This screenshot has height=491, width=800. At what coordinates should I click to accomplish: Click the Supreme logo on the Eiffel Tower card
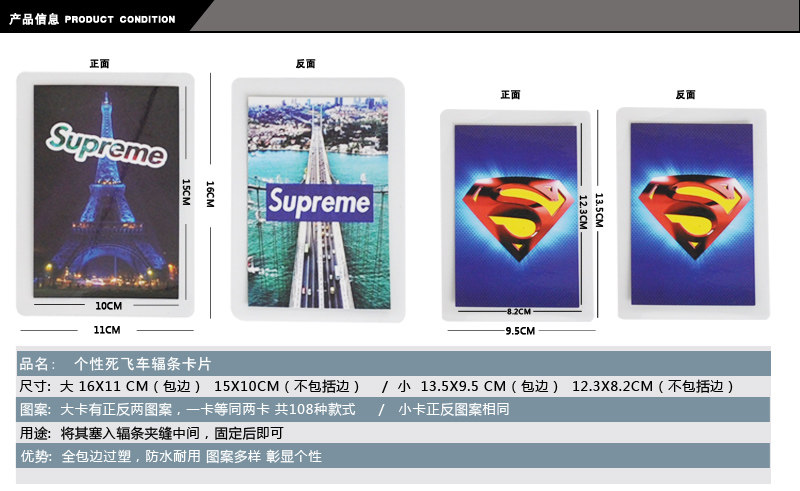click(107, 145)
